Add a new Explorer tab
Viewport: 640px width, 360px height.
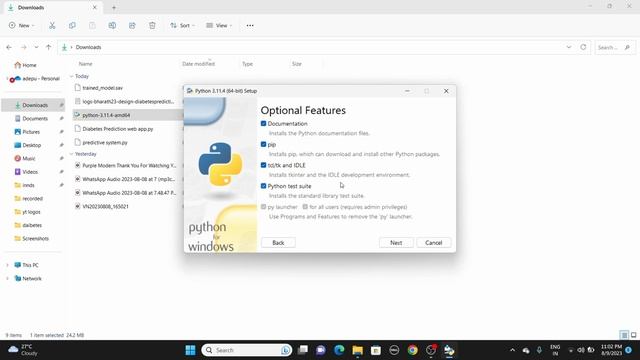(x=114, y=7)
